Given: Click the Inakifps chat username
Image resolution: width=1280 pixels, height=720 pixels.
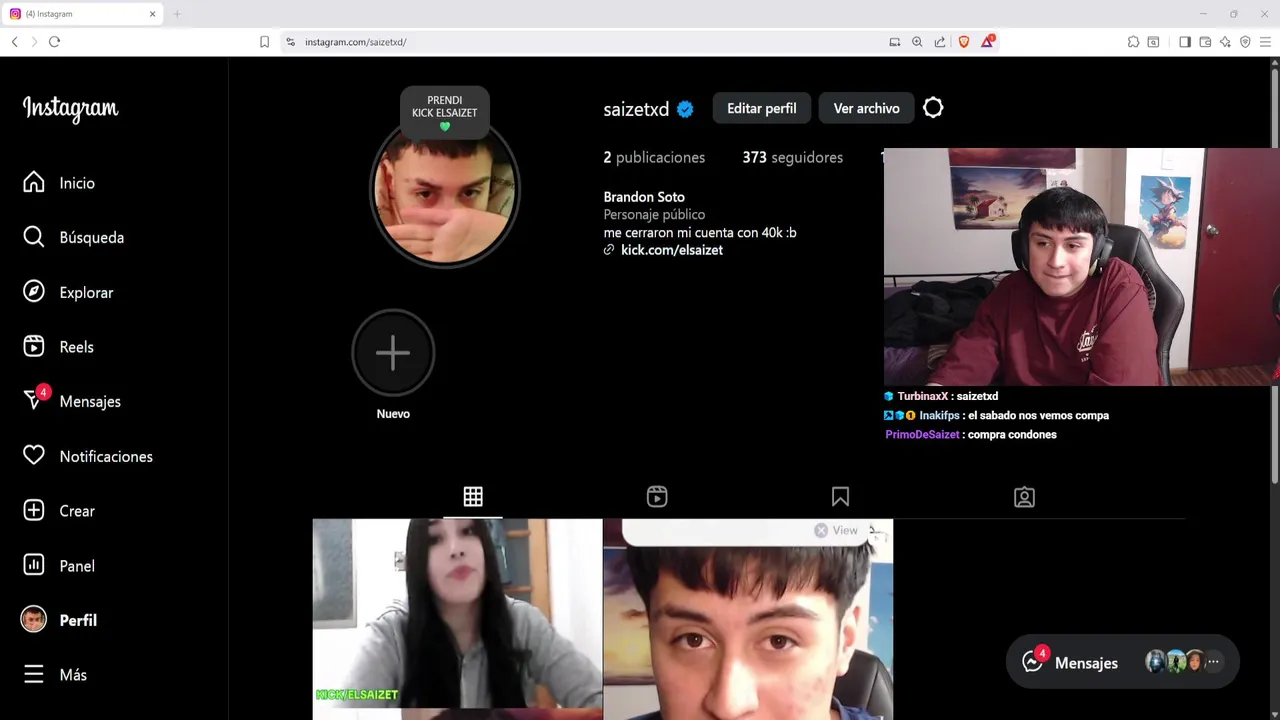Looking at the screenshot, I should coord(940,415).
